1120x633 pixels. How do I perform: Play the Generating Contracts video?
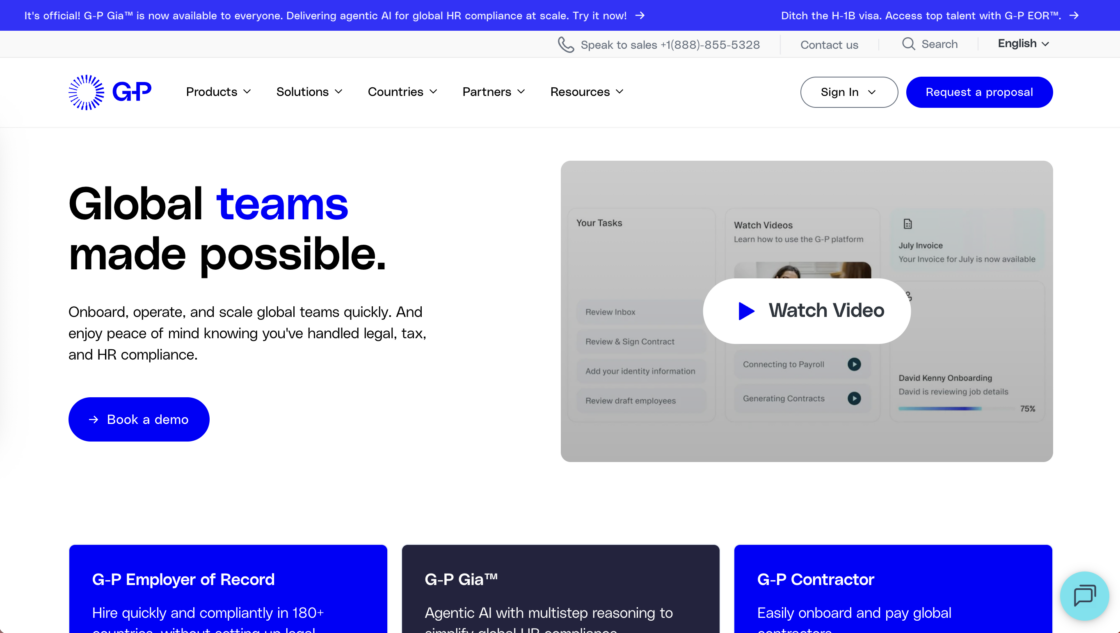click(854, 398)
